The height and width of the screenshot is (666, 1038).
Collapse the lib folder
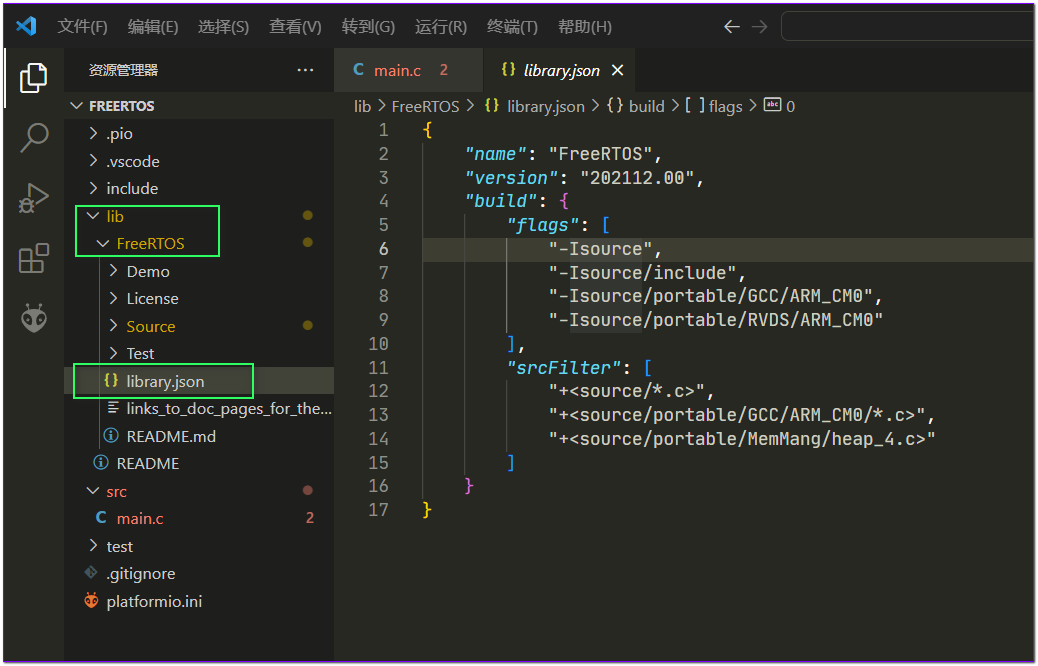93,216
